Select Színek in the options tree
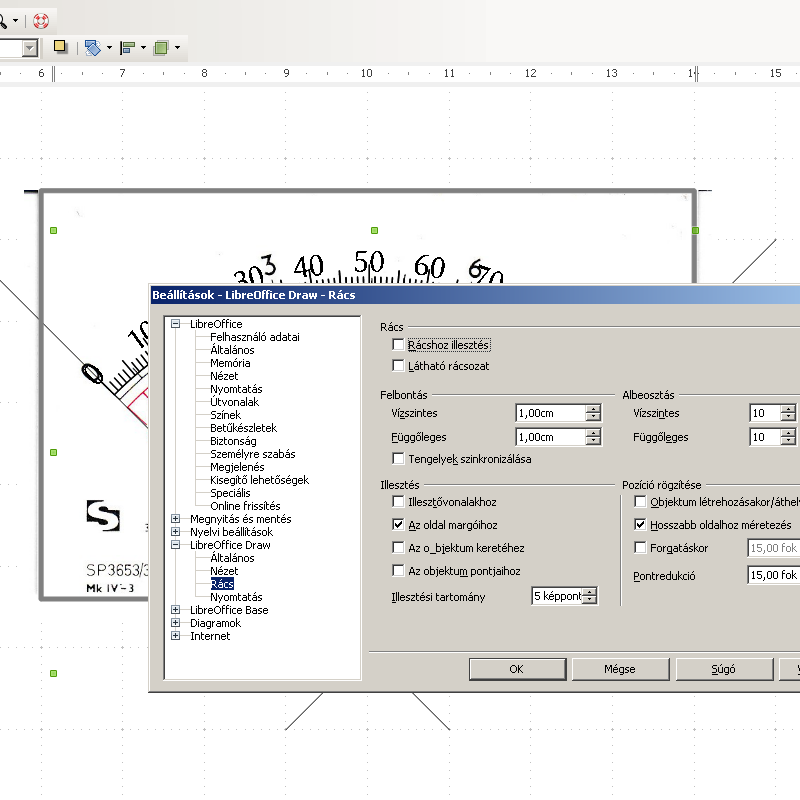 pyautogui.click(x=225, y=415)
